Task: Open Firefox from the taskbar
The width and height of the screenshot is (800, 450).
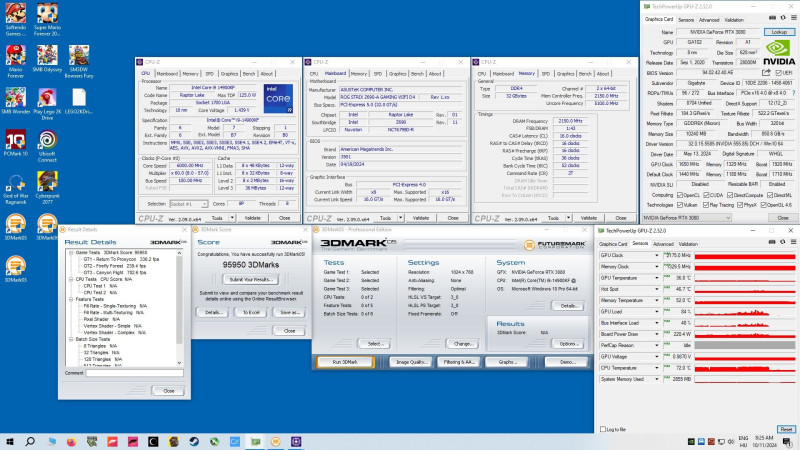Action: (71, 441)
